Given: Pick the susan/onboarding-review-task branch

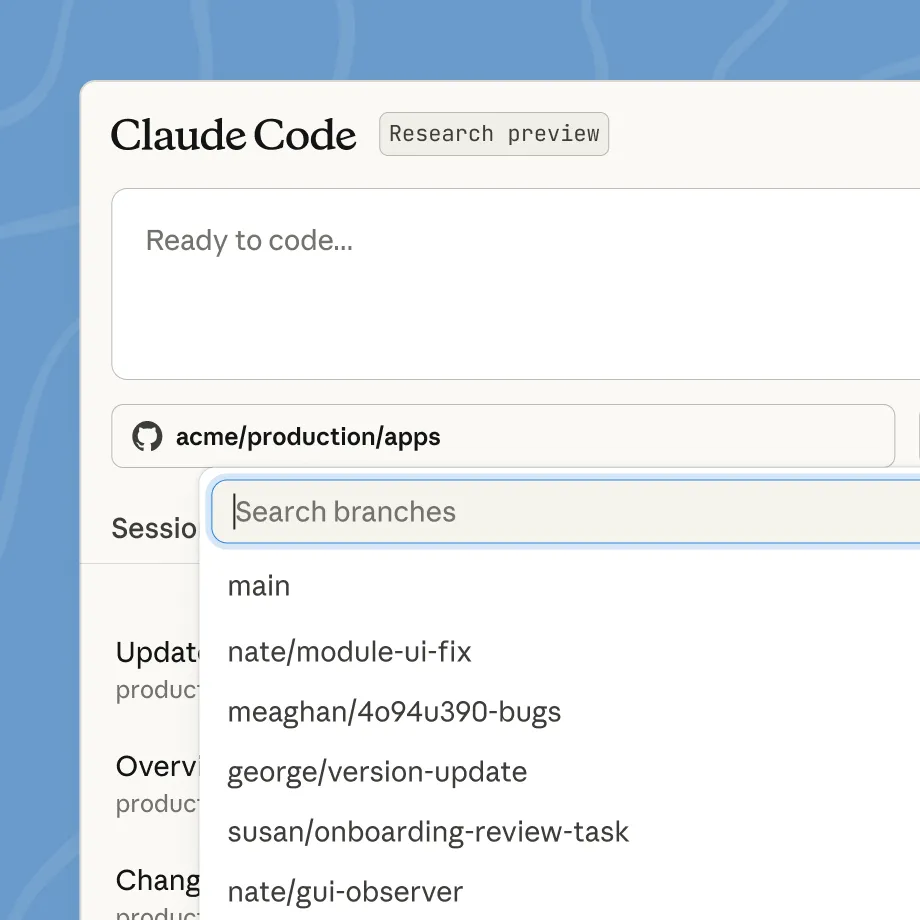Looking at the screenshot, I should pyautogui.click(x=428, y=832).
